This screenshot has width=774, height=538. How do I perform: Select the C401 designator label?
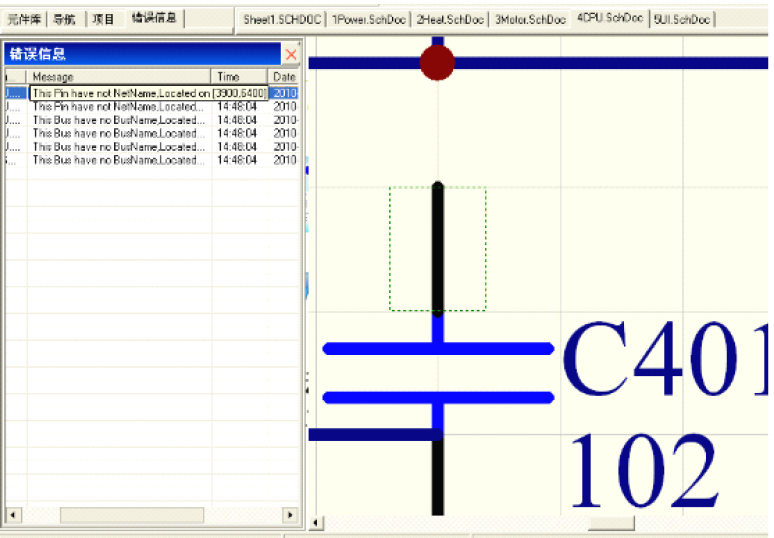click(664, 360)
